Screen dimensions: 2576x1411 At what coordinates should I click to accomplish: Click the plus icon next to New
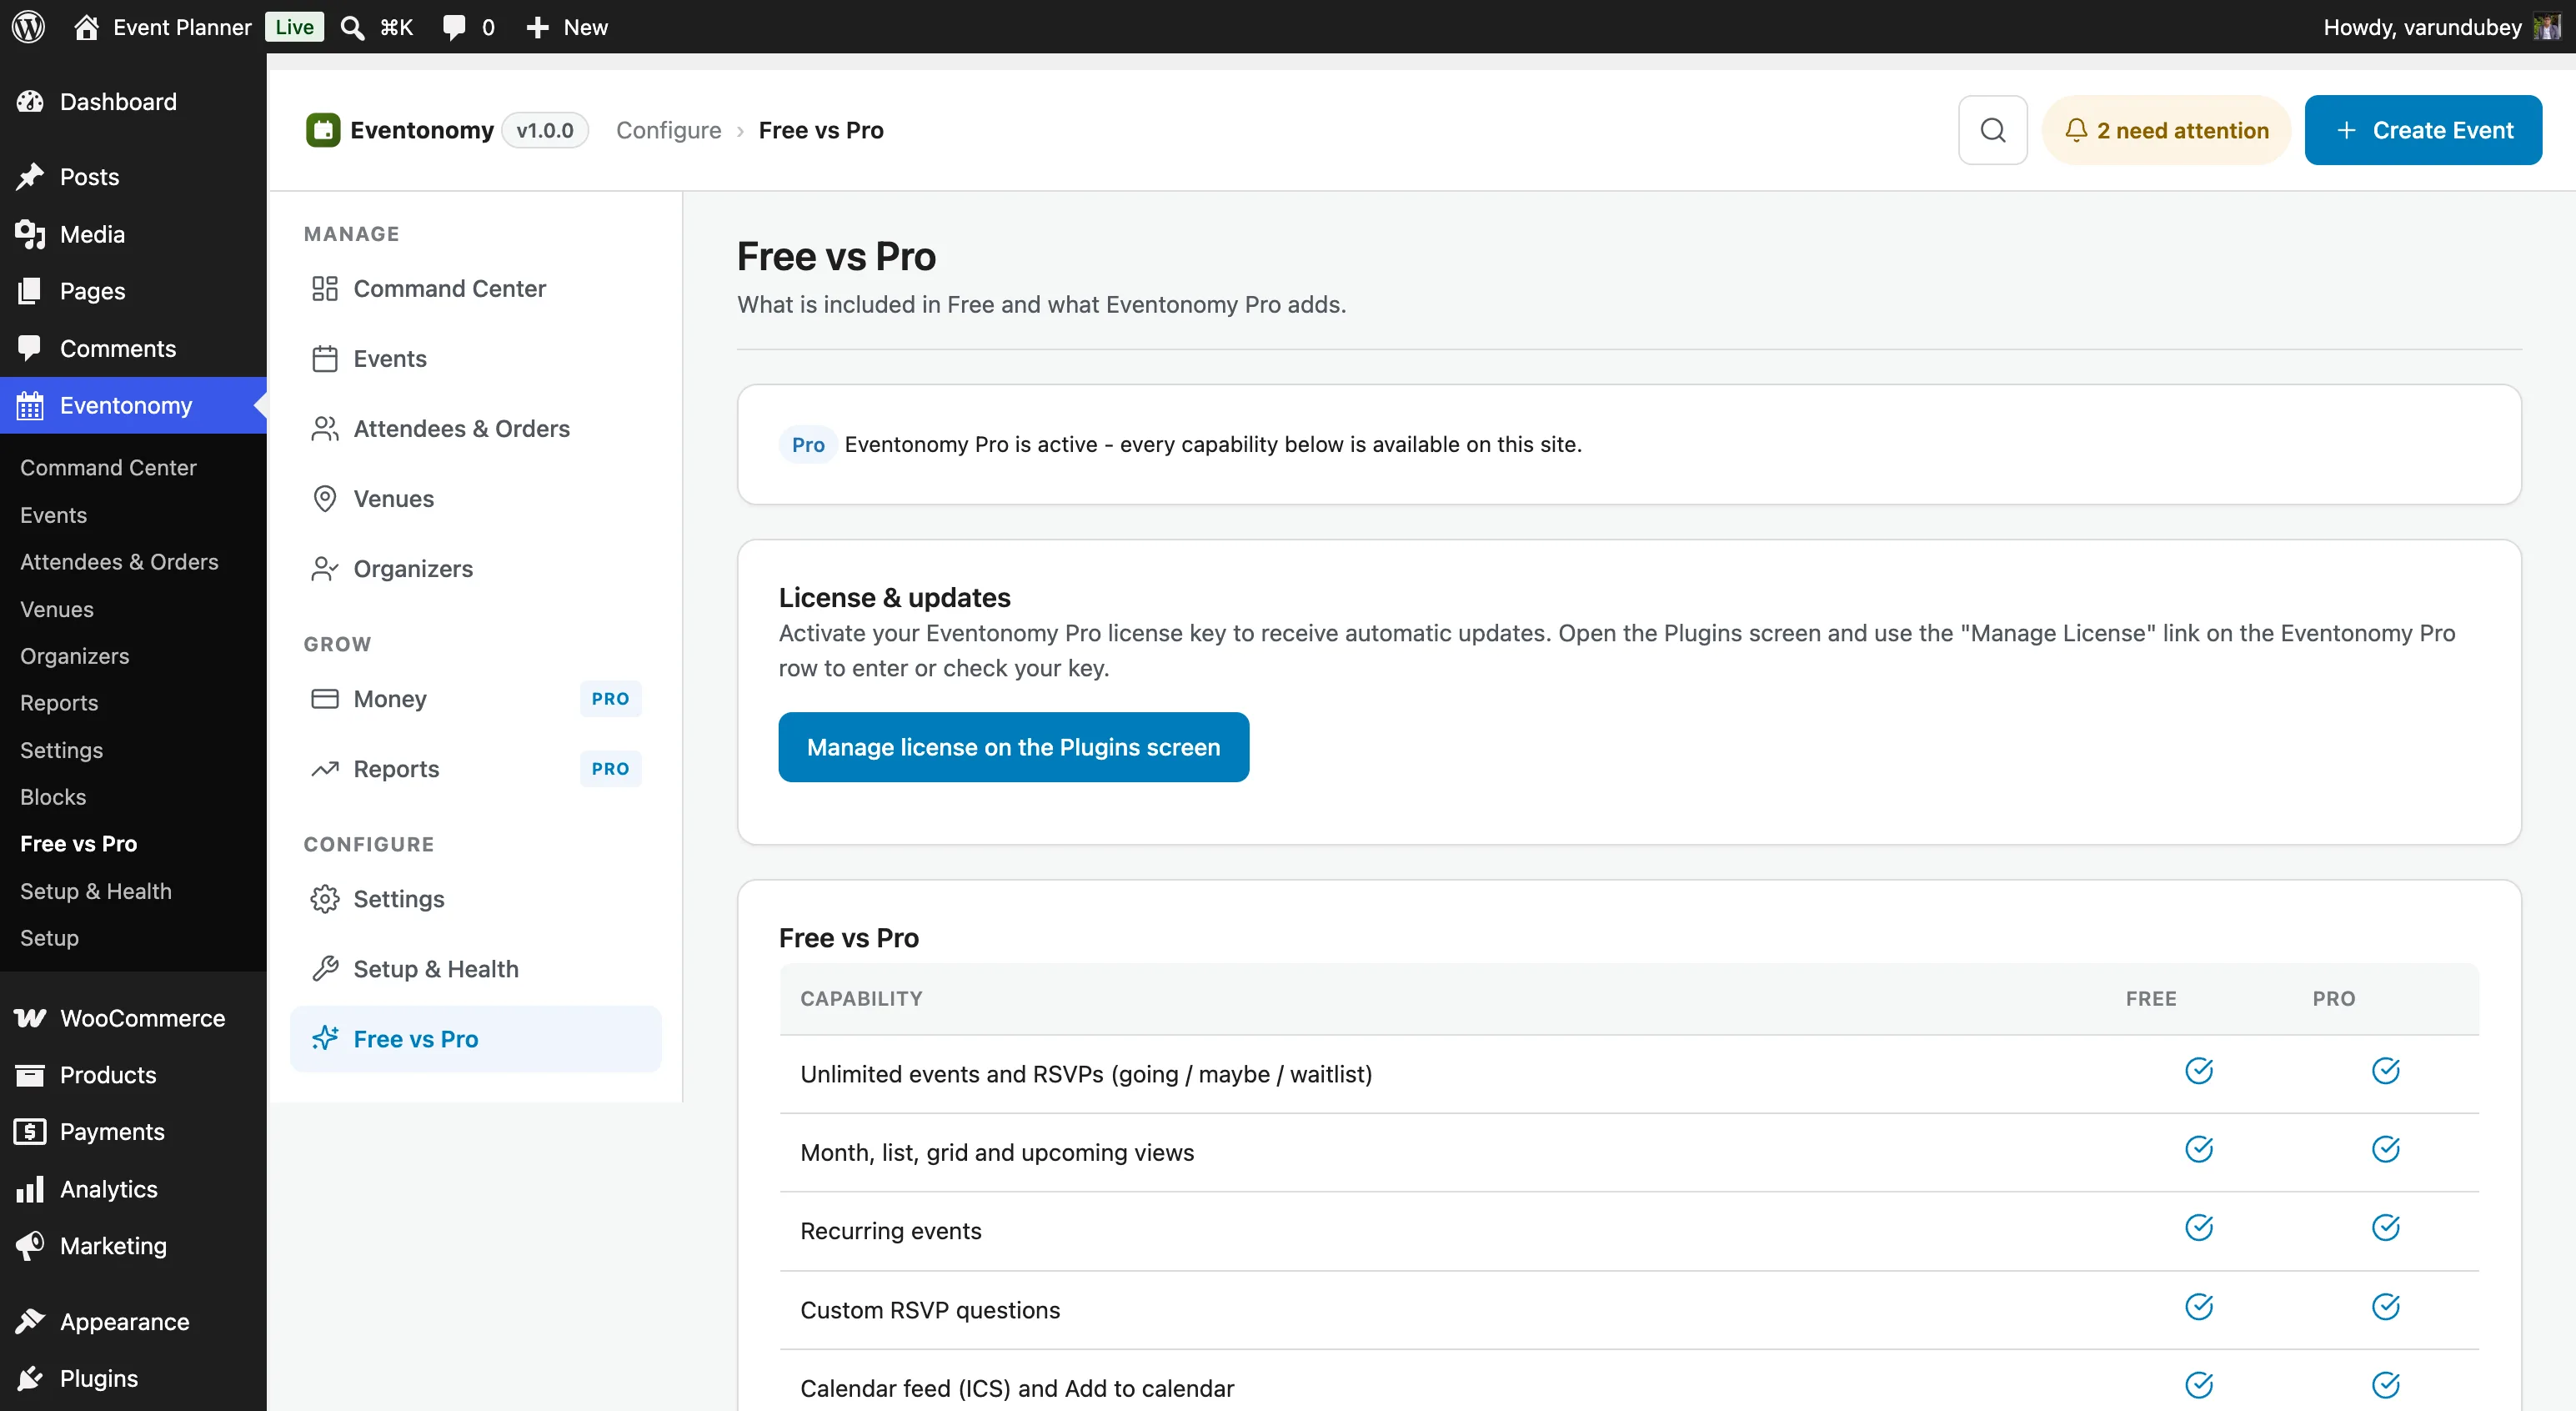click(537, 27)
